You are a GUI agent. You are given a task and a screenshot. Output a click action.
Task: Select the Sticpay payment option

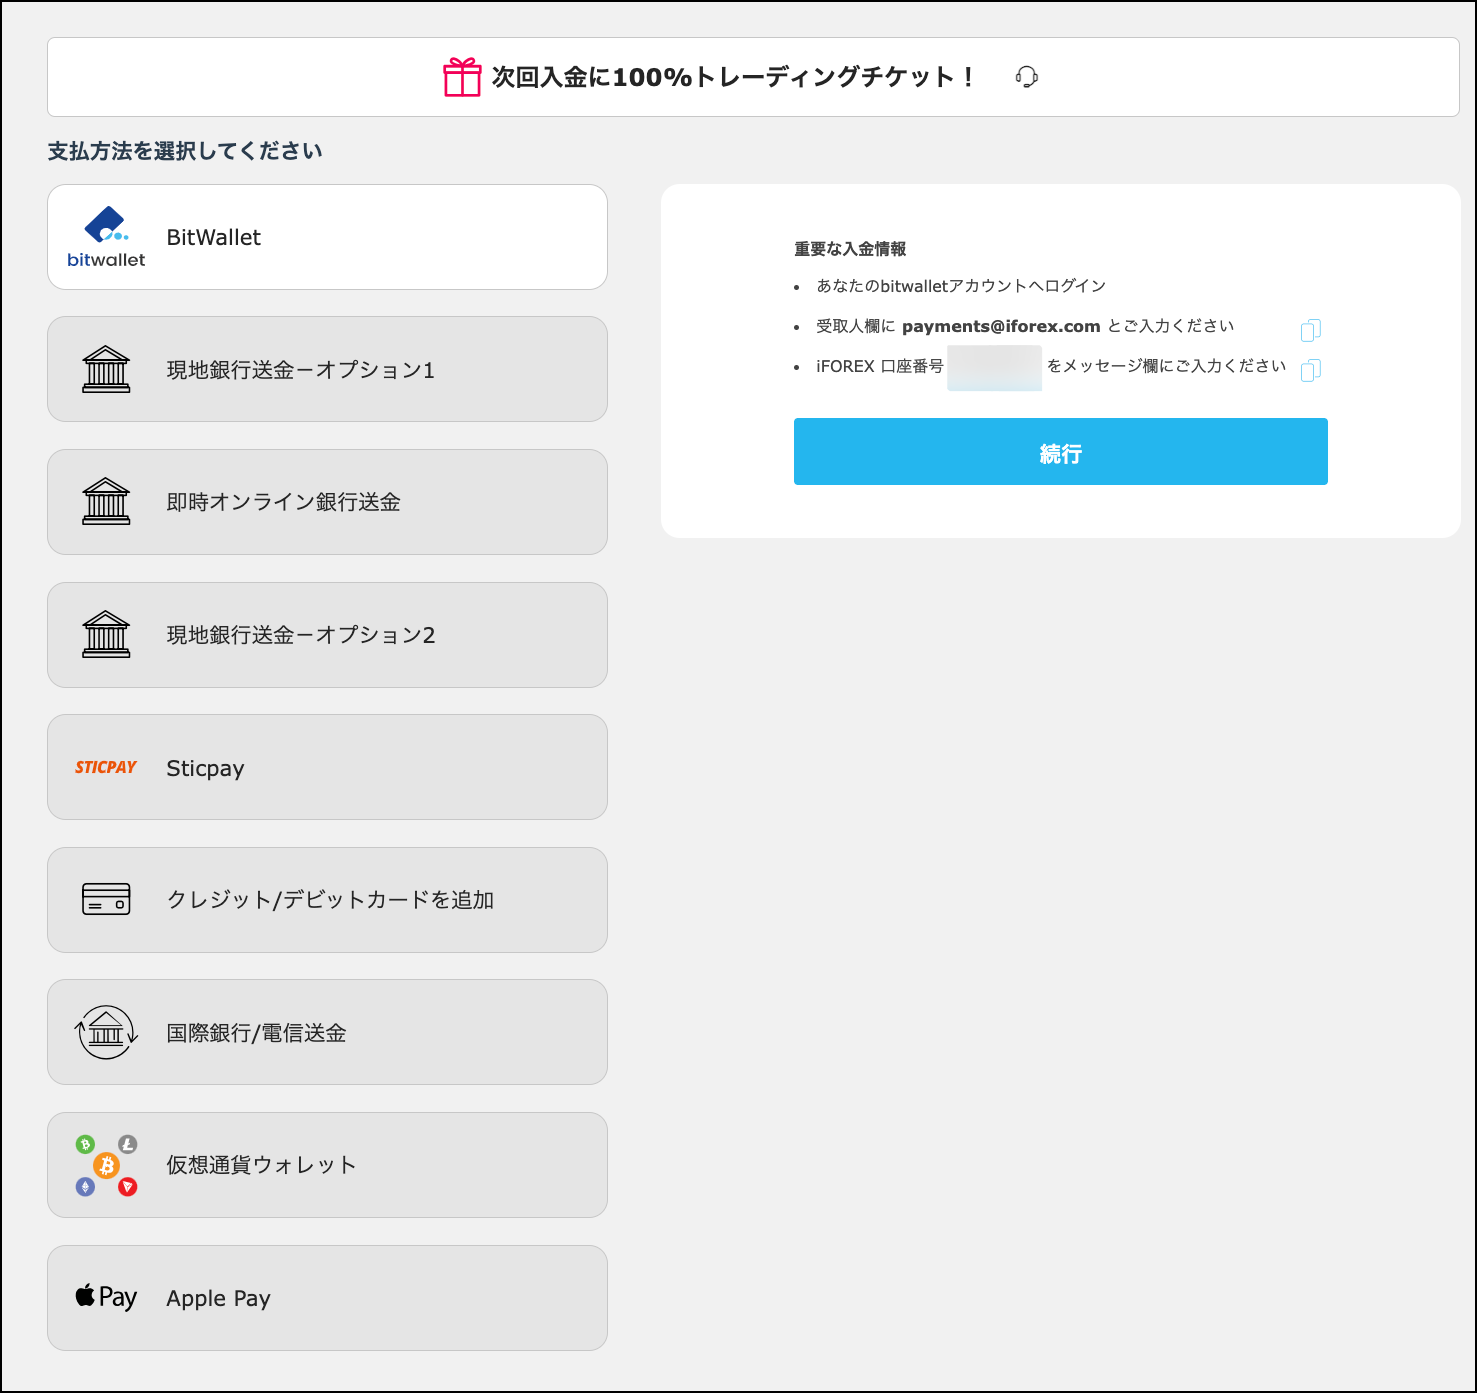[x=326, y=767]
